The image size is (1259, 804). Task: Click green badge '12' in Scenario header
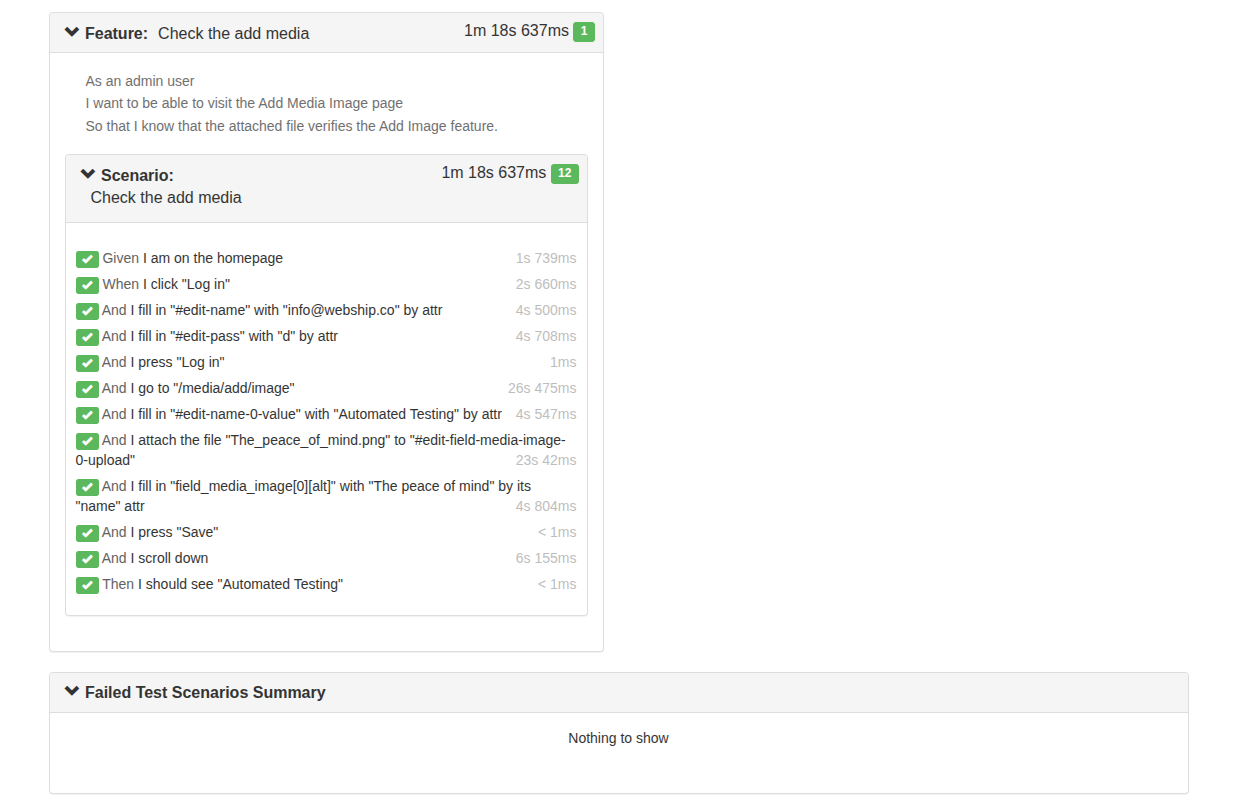coord(564,173)
